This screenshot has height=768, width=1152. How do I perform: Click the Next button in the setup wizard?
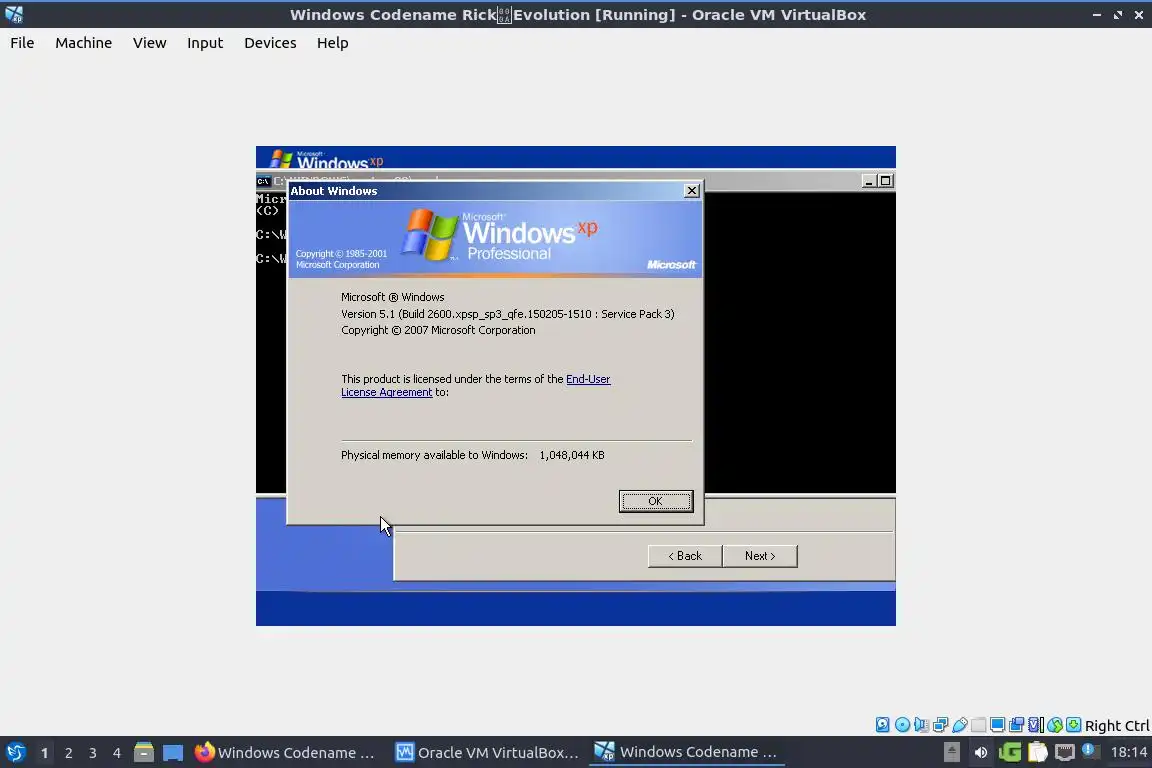pyautogui.click(x=760, y=556)
